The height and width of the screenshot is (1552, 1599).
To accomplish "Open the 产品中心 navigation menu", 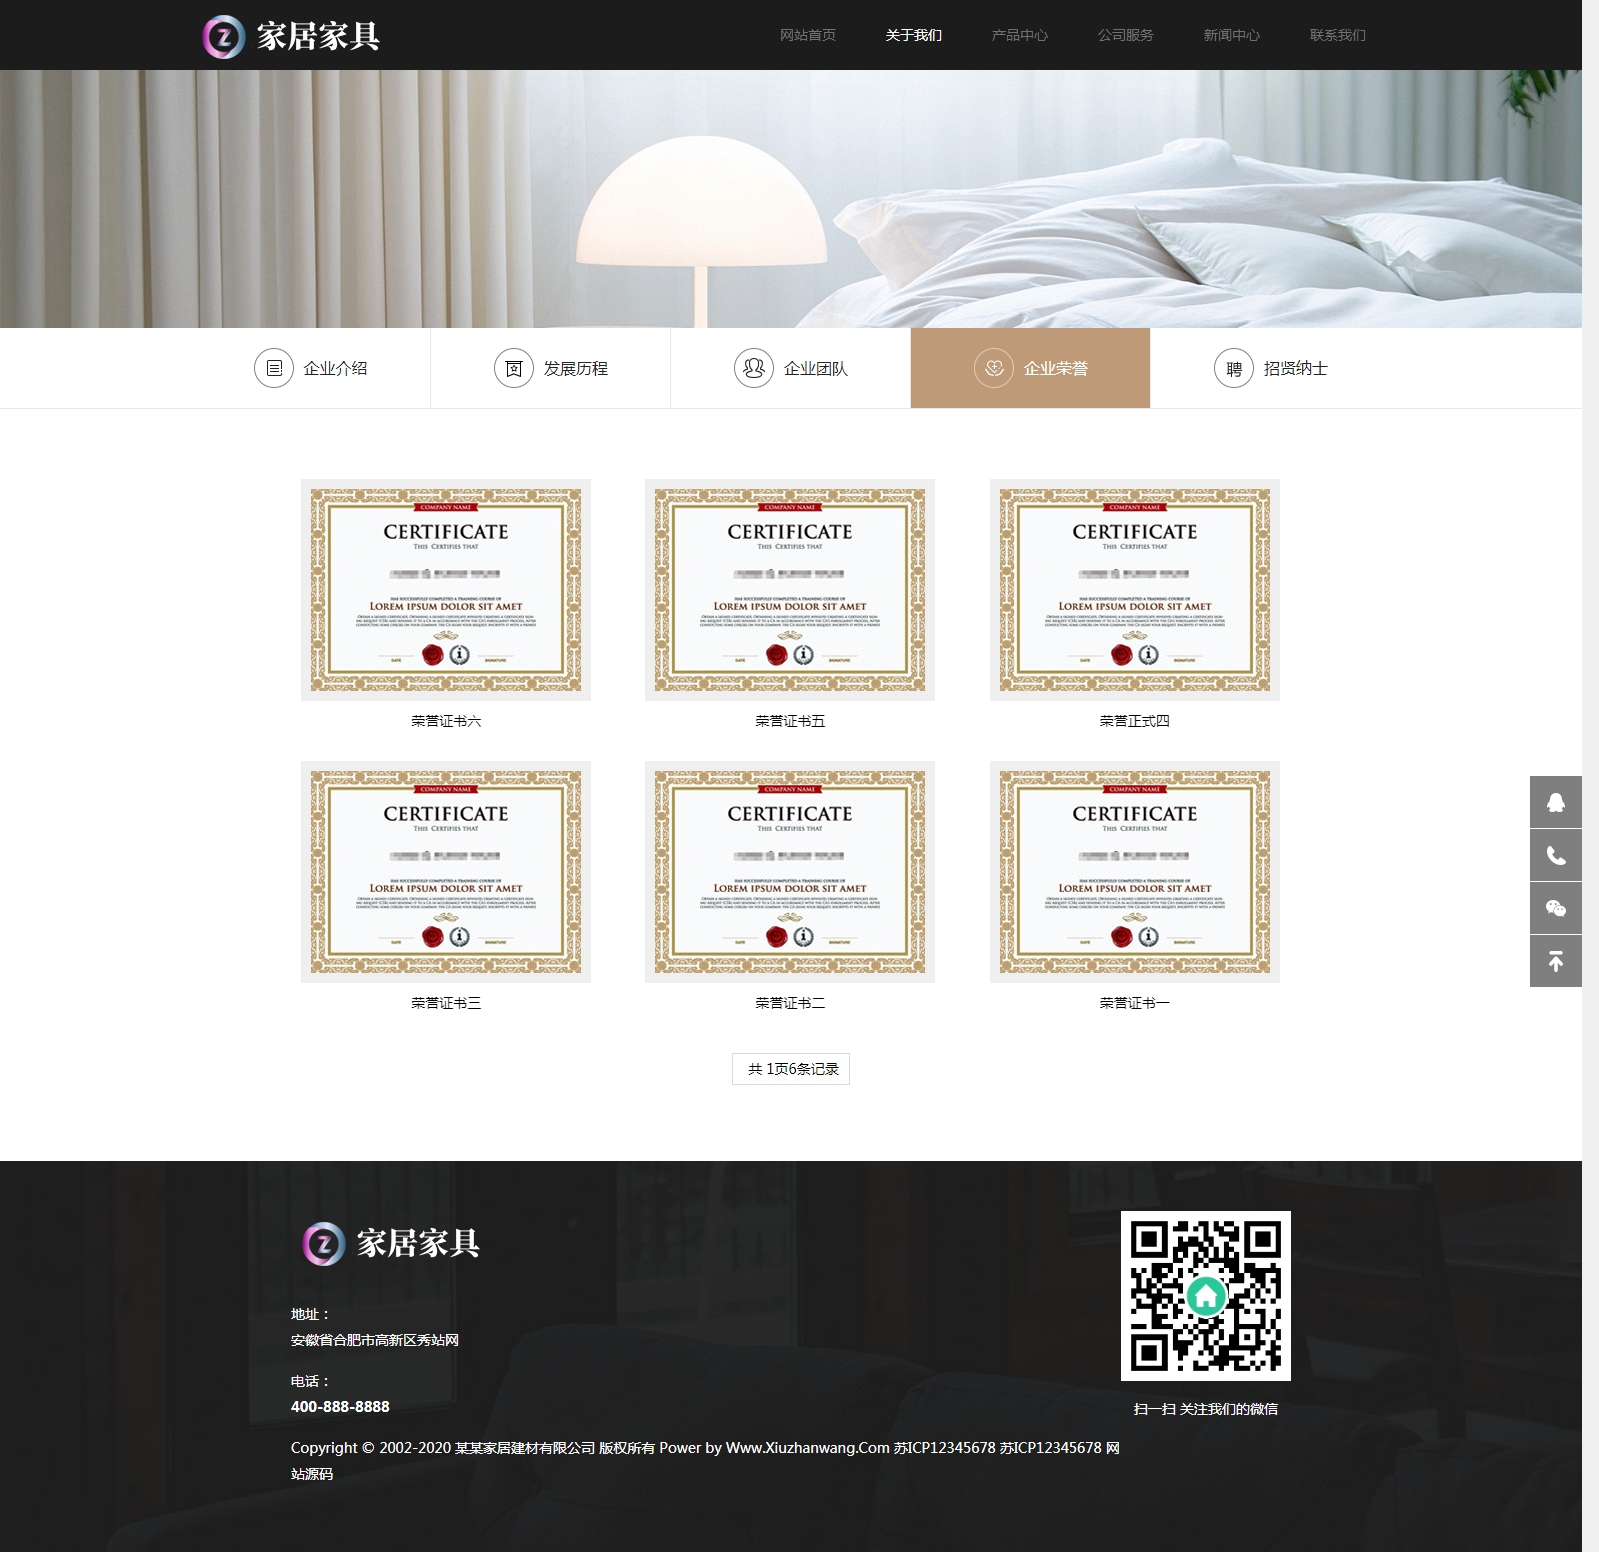I will [1019, 35].
